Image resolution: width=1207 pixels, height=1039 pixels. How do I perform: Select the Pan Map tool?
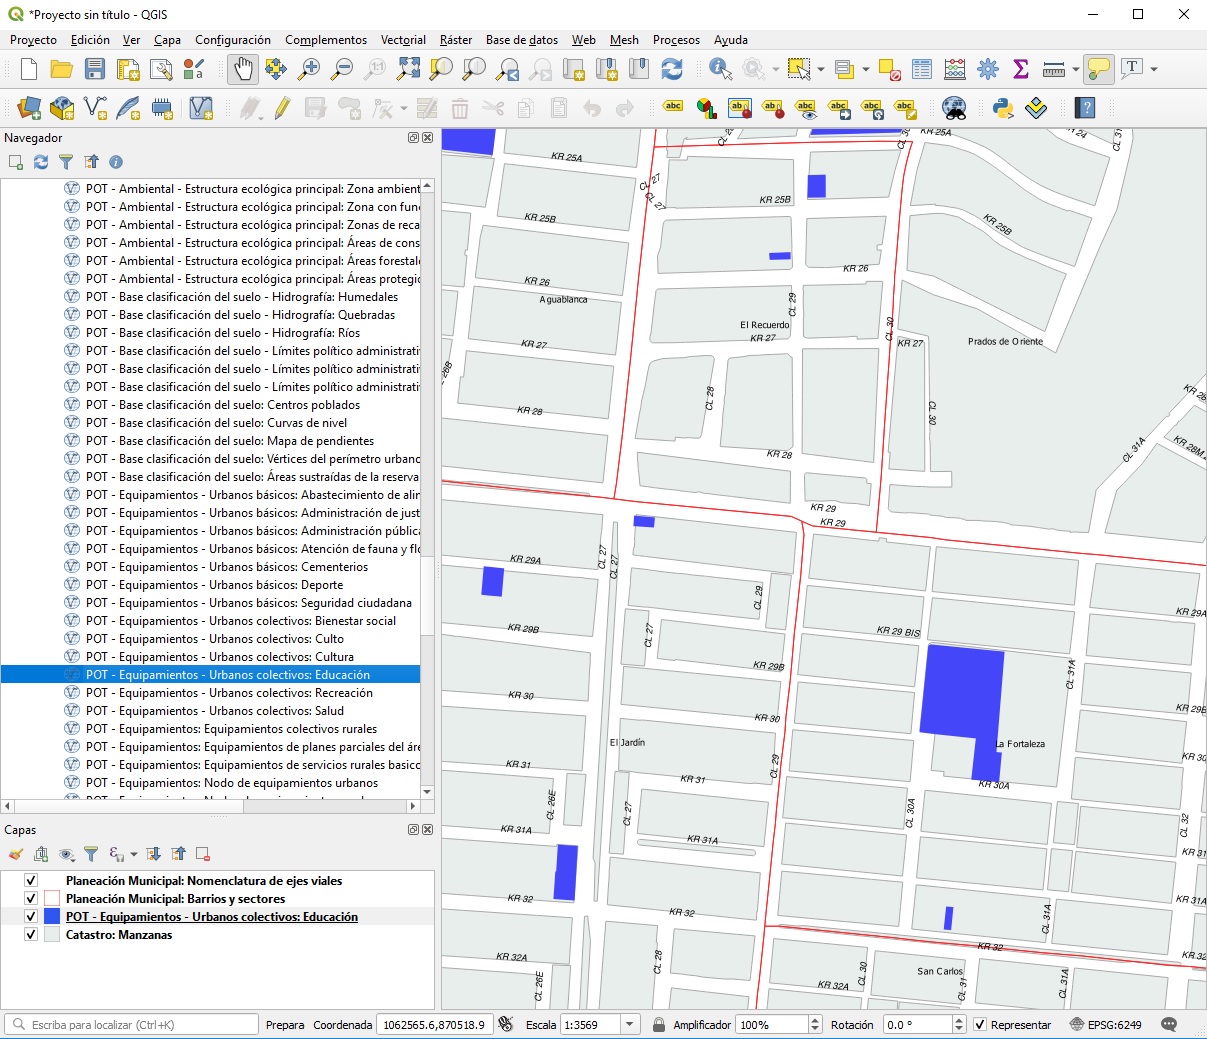[242, 69]
